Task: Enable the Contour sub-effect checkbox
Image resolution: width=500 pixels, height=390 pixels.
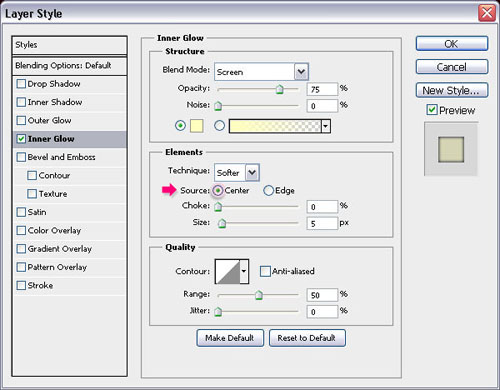Action: [x=32, y=175]
